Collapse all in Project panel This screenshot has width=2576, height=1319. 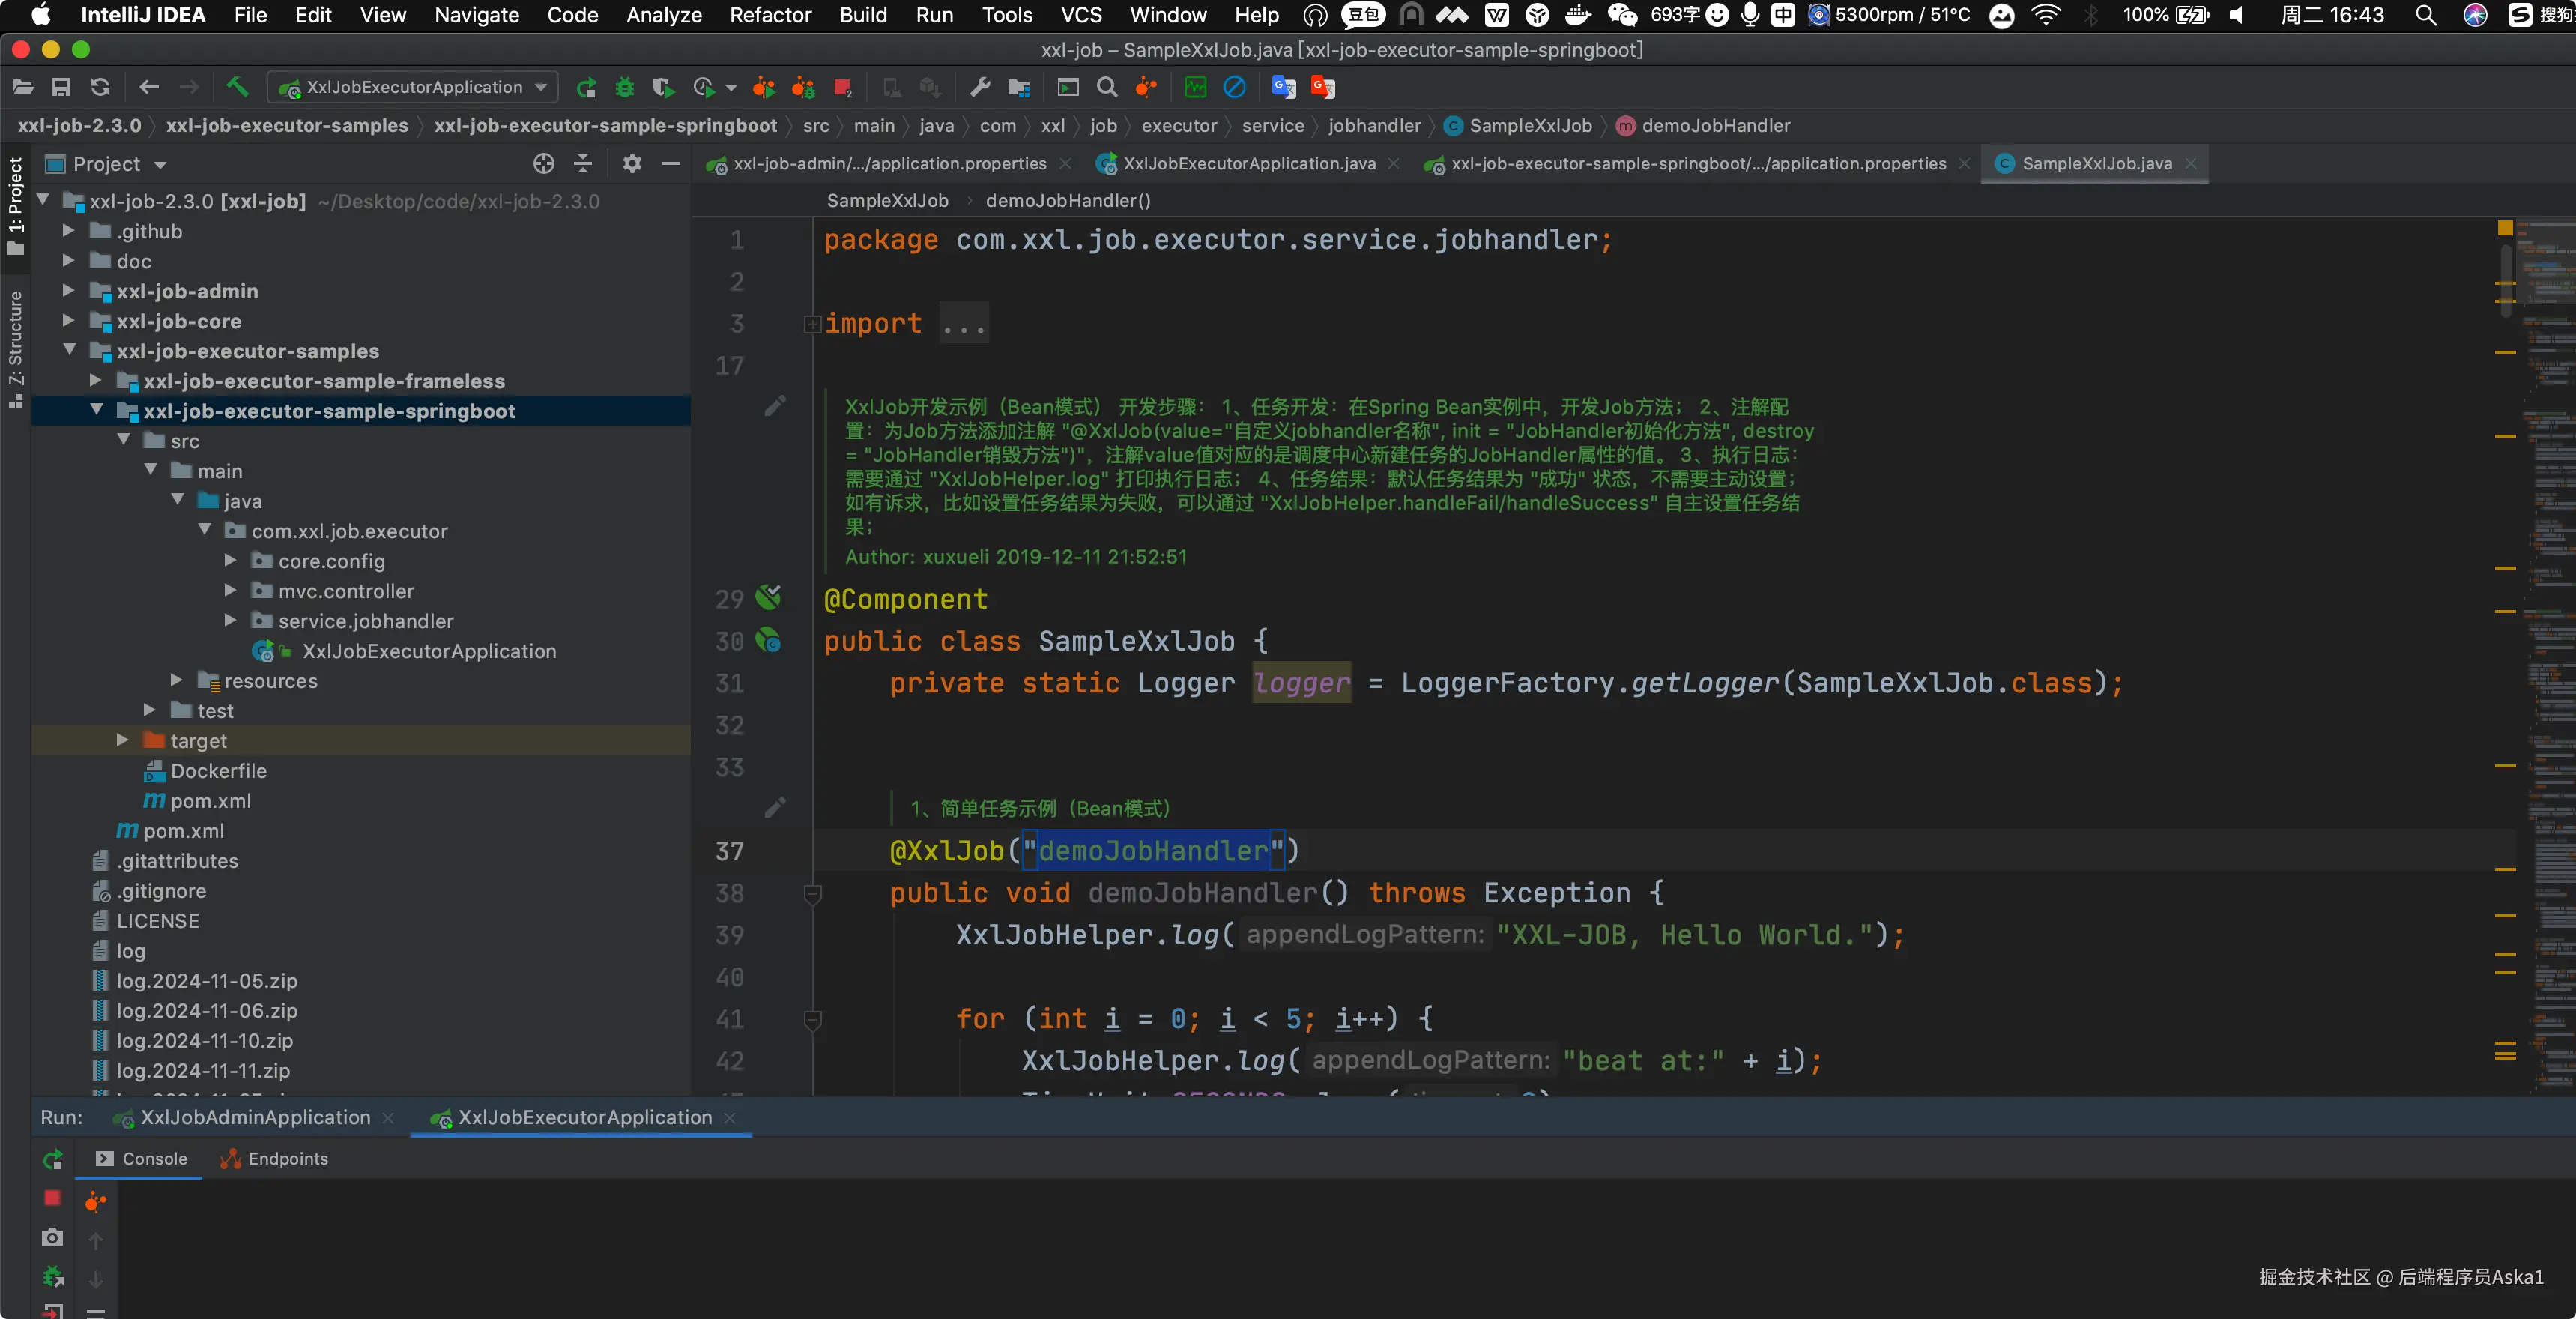[583, 164]
